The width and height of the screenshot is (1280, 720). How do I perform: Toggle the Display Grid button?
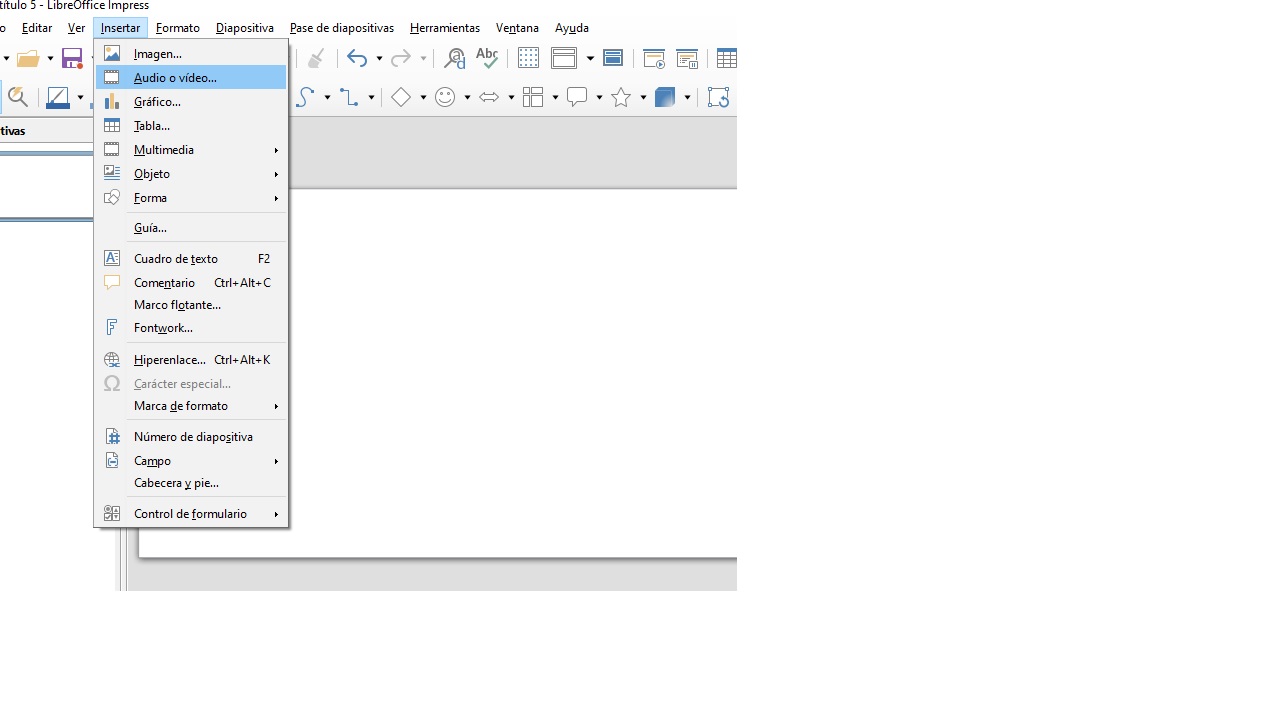(x=528, y=58)
